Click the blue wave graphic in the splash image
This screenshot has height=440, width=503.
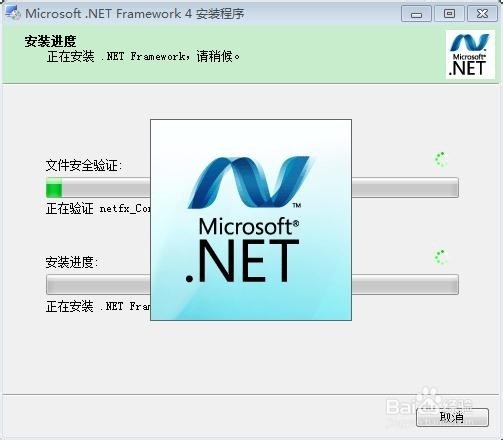click(250, 182)
